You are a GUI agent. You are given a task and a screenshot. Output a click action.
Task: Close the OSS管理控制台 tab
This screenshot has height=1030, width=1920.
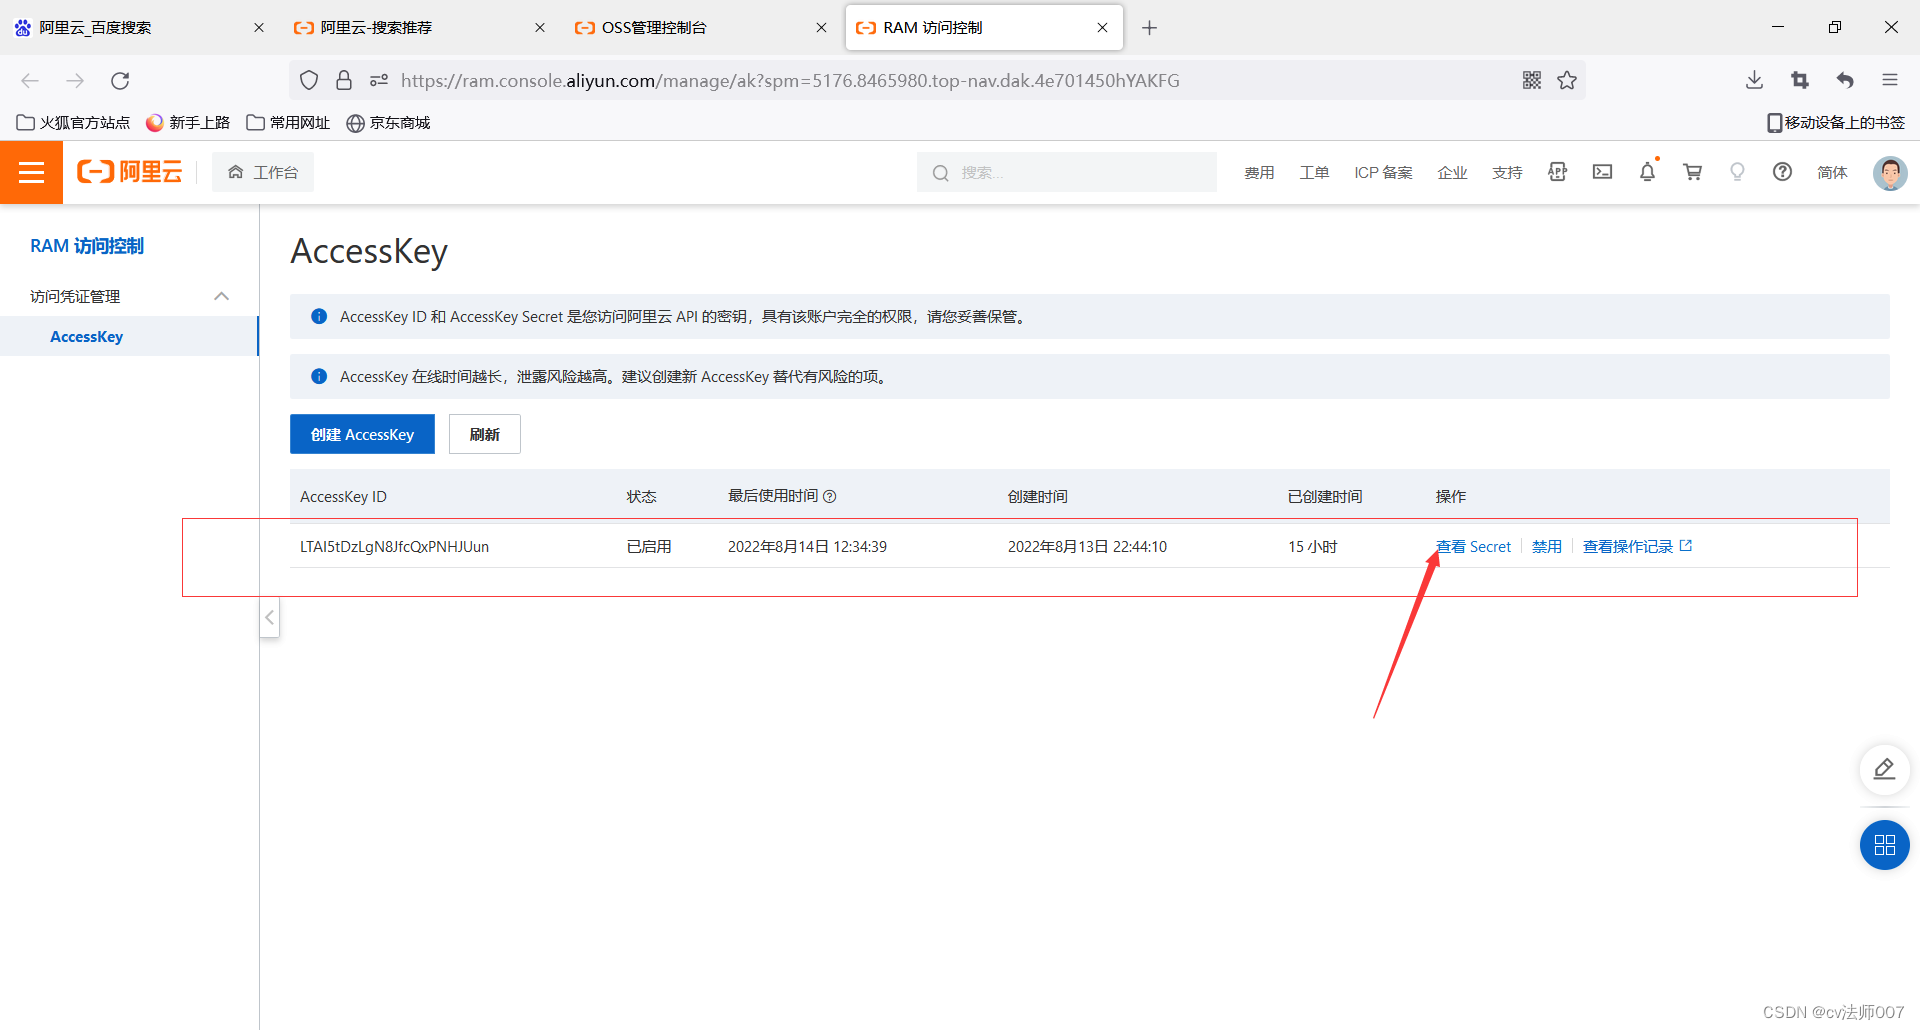(821, 28)
